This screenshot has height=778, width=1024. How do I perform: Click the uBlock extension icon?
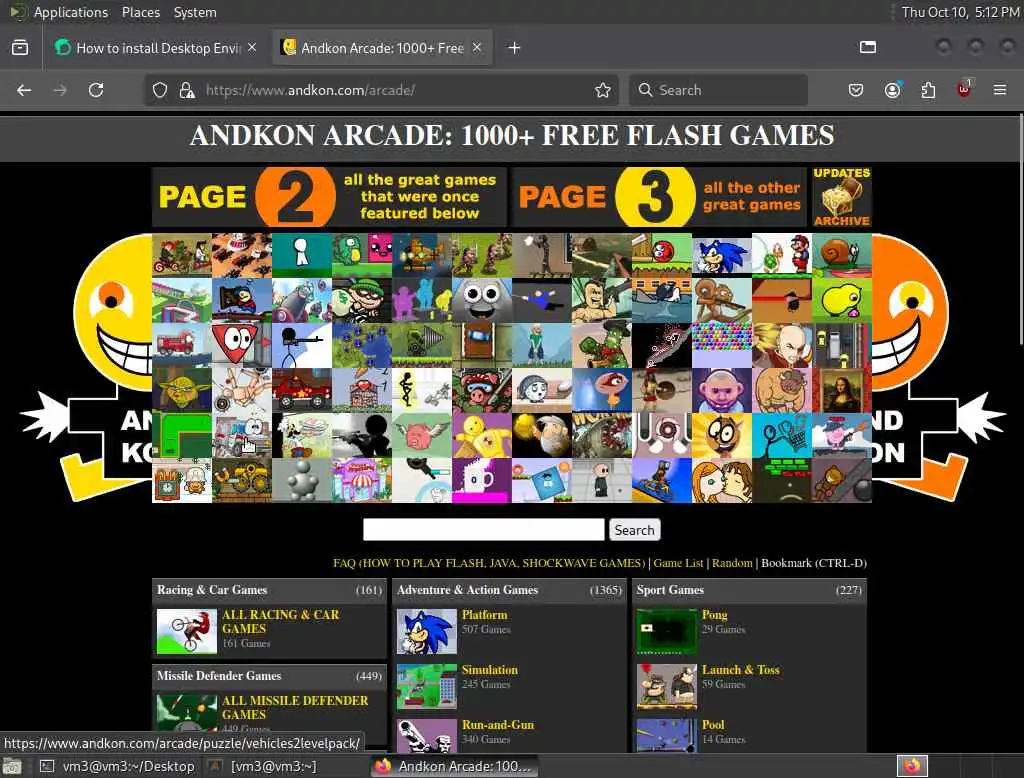964,89
